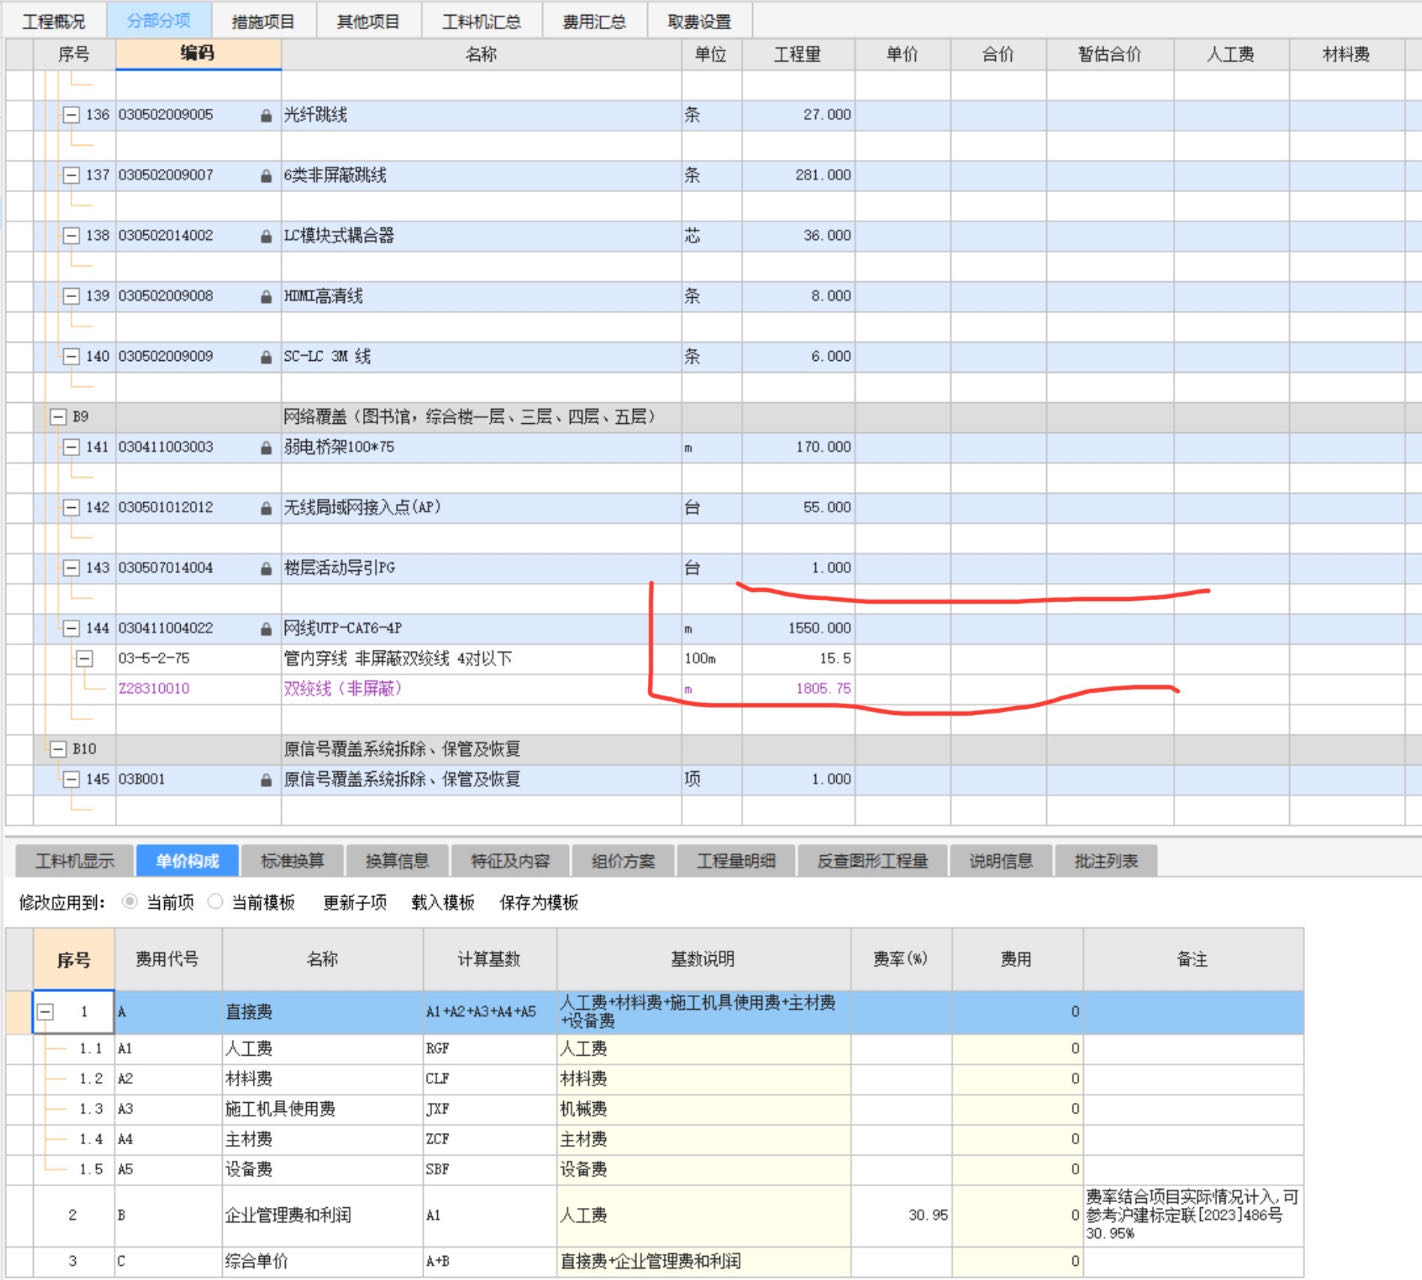Click lock icon of row 143

(266, 569)
